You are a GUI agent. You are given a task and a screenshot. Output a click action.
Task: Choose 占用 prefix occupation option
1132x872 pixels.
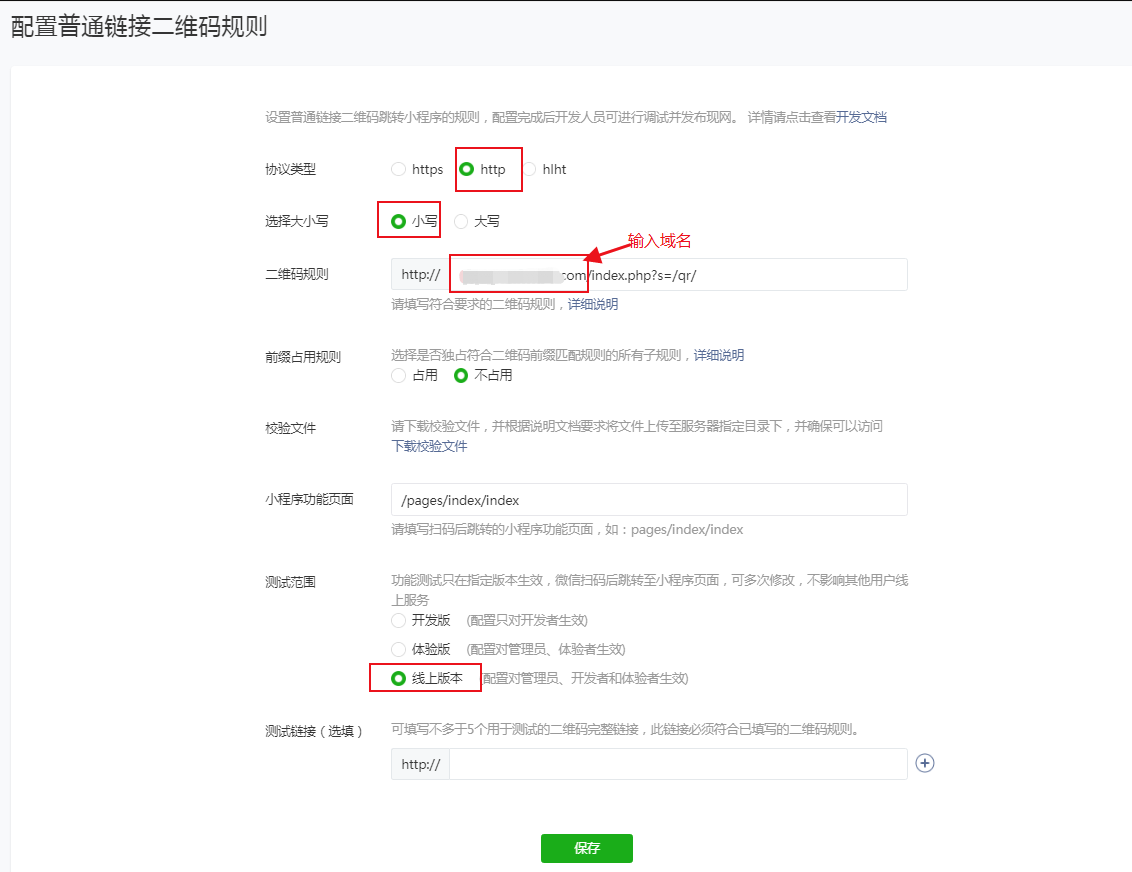[399, 375]
